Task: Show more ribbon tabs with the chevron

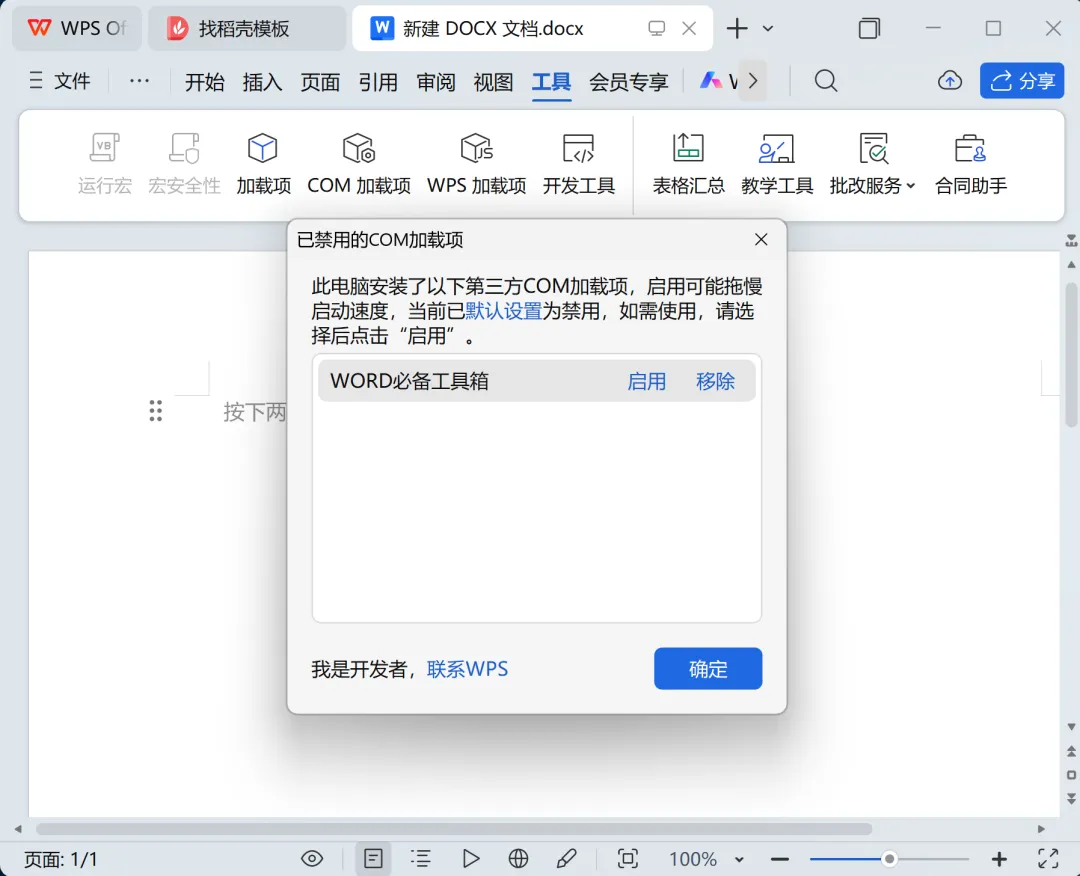Action: click(x=754, y=81)
